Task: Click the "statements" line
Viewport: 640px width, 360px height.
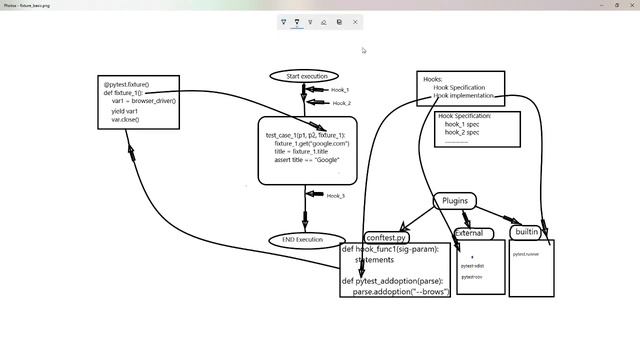Action: point(374,260)
